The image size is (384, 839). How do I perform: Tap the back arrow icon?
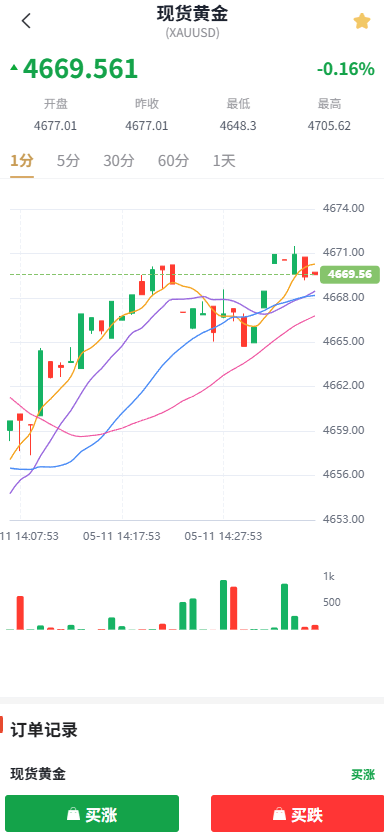point(26,21)
